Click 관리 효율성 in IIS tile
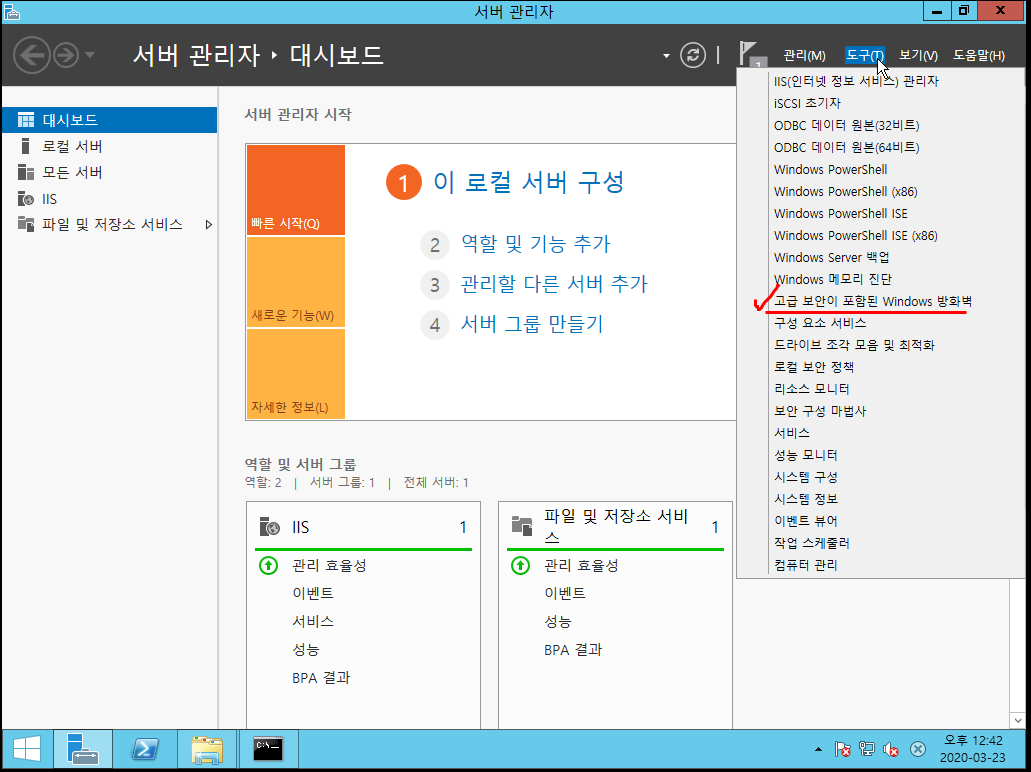Image resolution: width=1031 pixels, height=772 pixels. click(329, 566)
